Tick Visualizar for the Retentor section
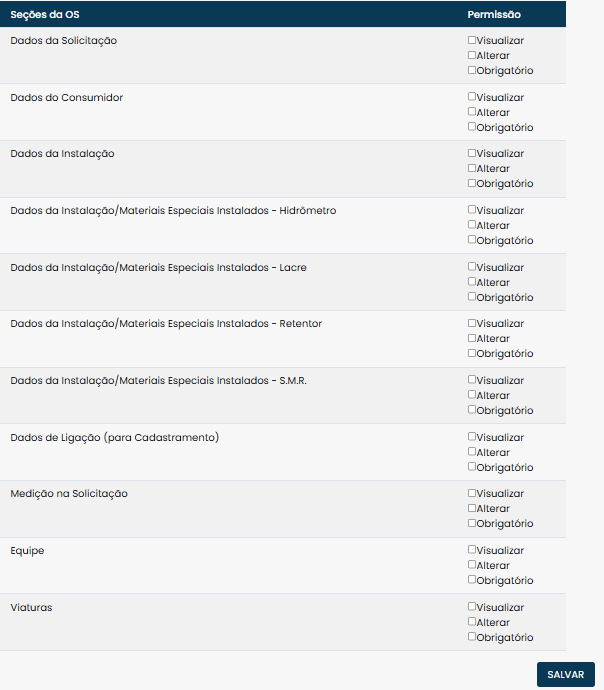 pos(472,324)
